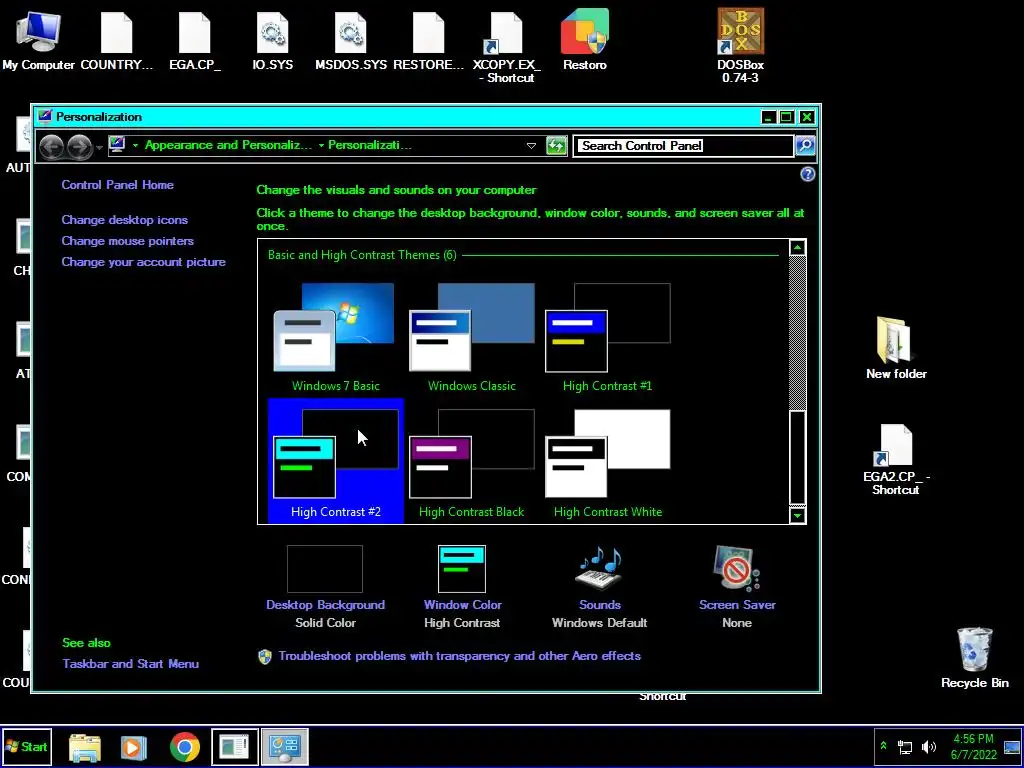
Task: Click the Forward navigation arrow
Action: point(79,146)
